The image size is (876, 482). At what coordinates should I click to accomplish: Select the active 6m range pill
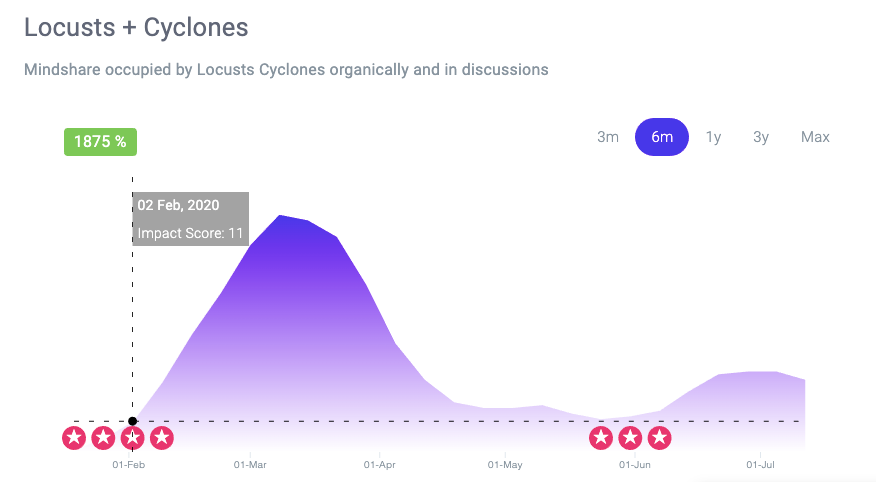click(x=662, y=137)
